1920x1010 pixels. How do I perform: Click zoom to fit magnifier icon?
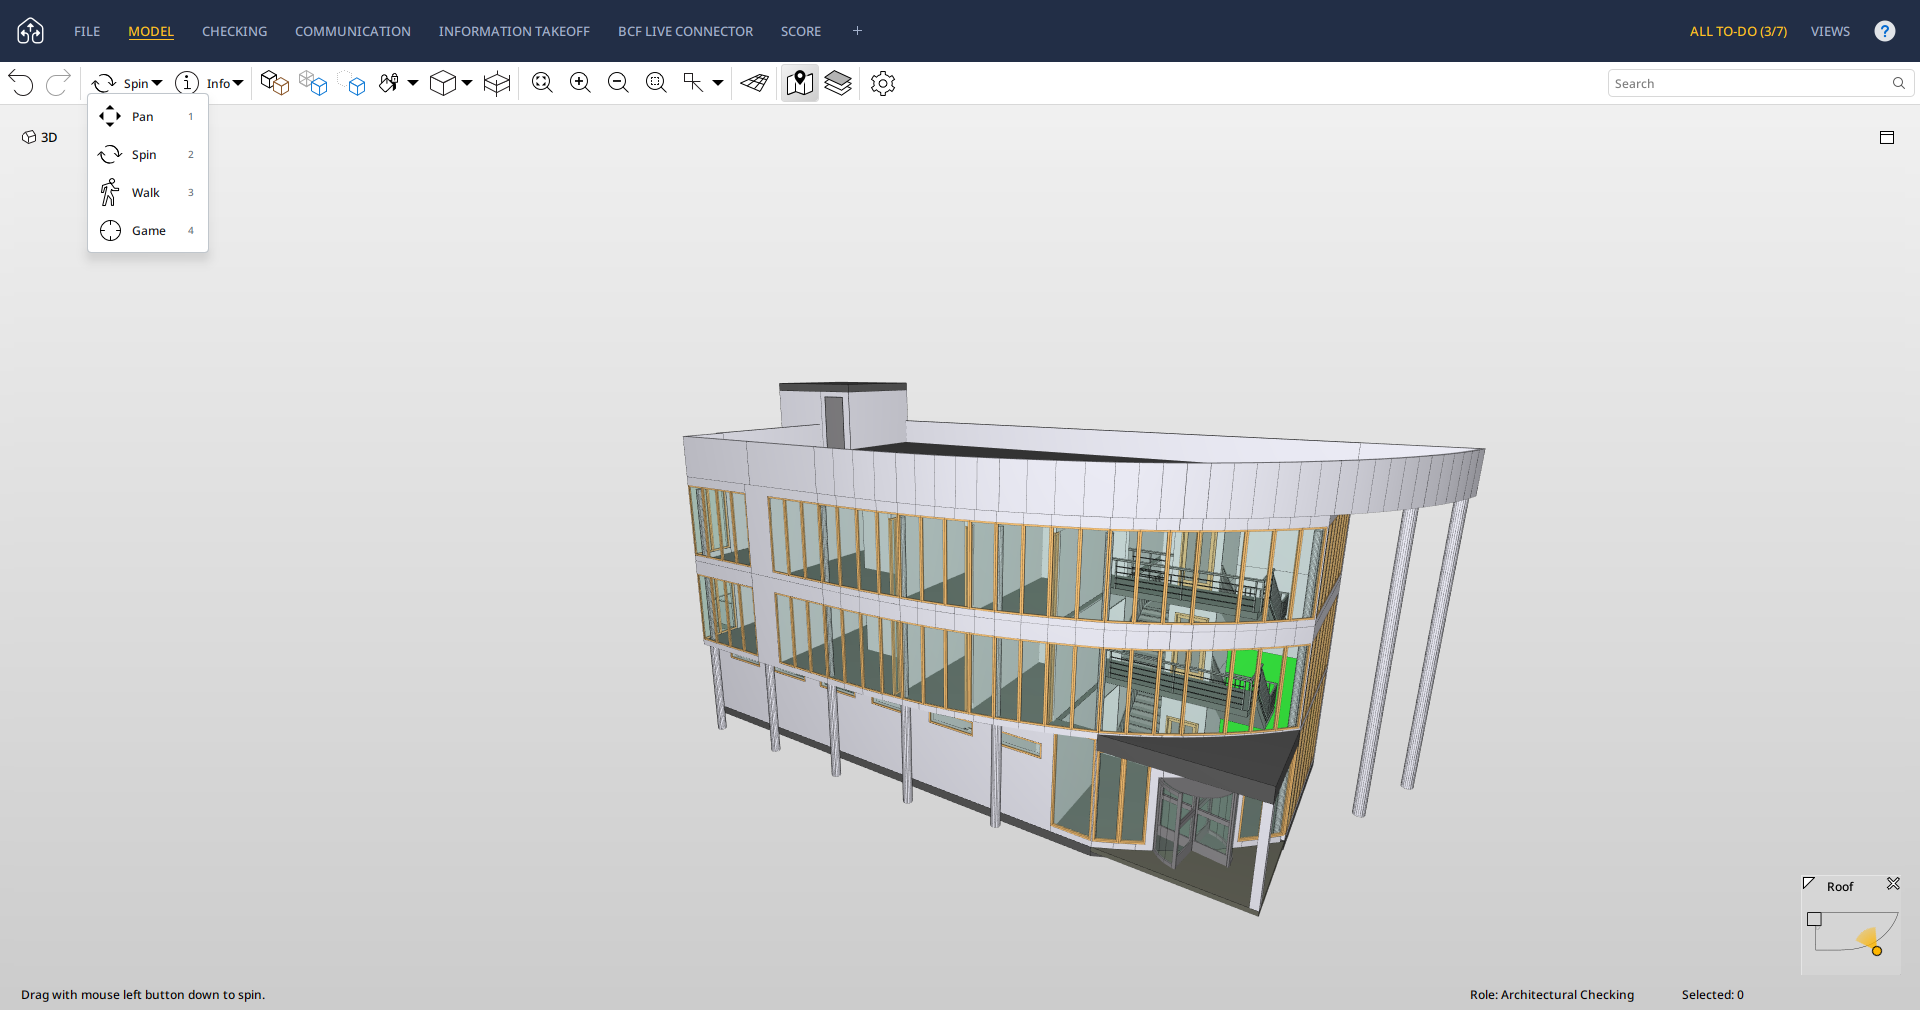(542, 83)
